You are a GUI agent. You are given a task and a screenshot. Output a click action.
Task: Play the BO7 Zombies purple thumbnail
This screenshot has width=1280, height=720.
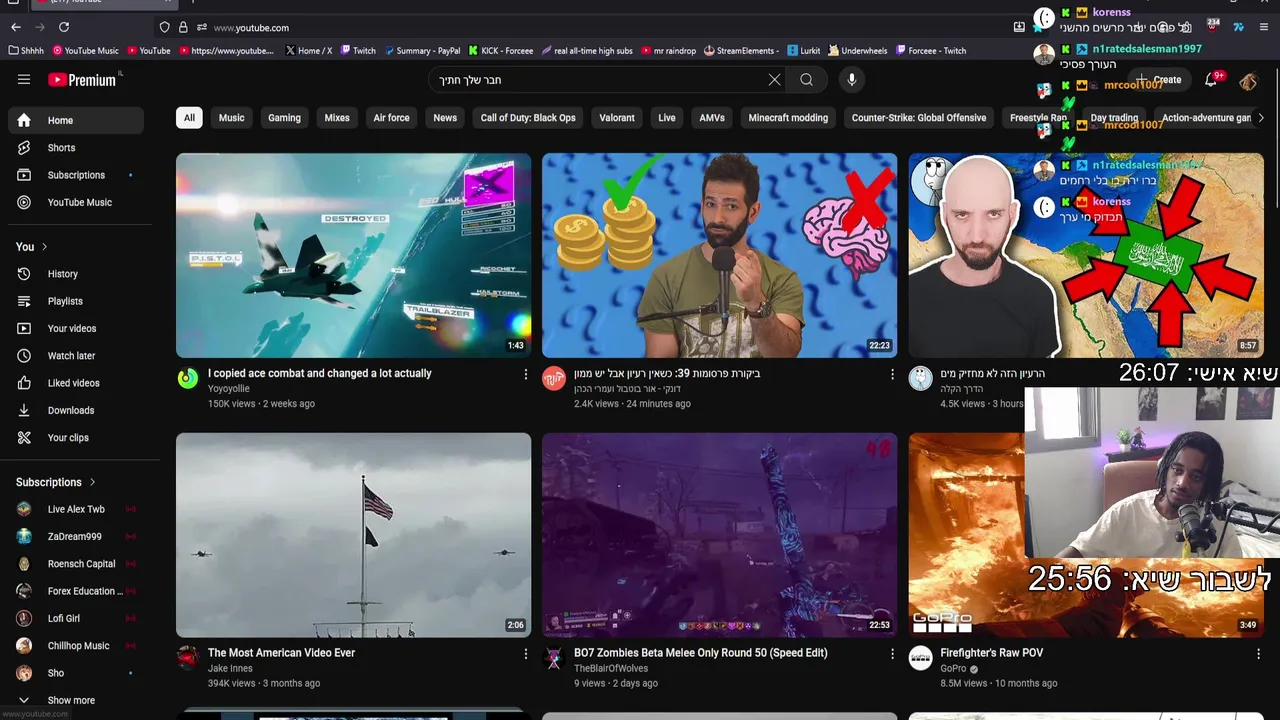[720, 535]
